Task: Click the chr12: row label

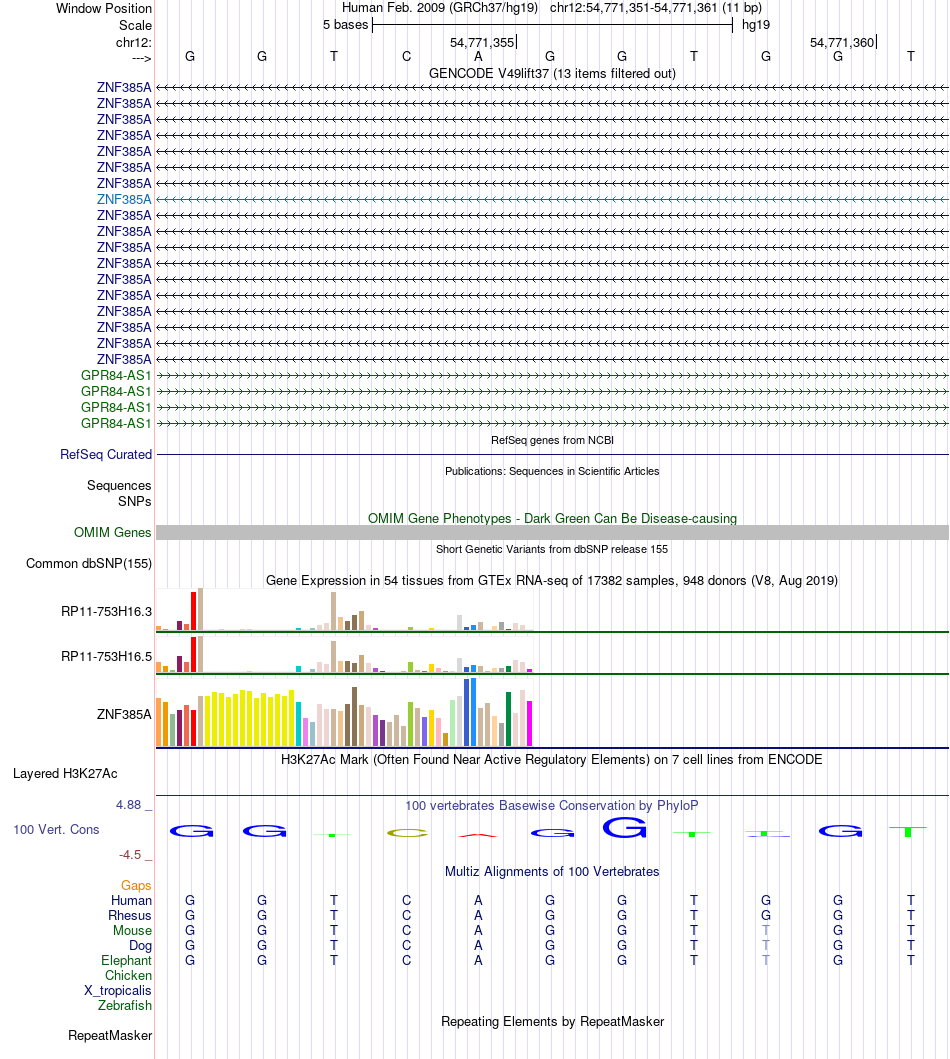Action: pos(134,43)
